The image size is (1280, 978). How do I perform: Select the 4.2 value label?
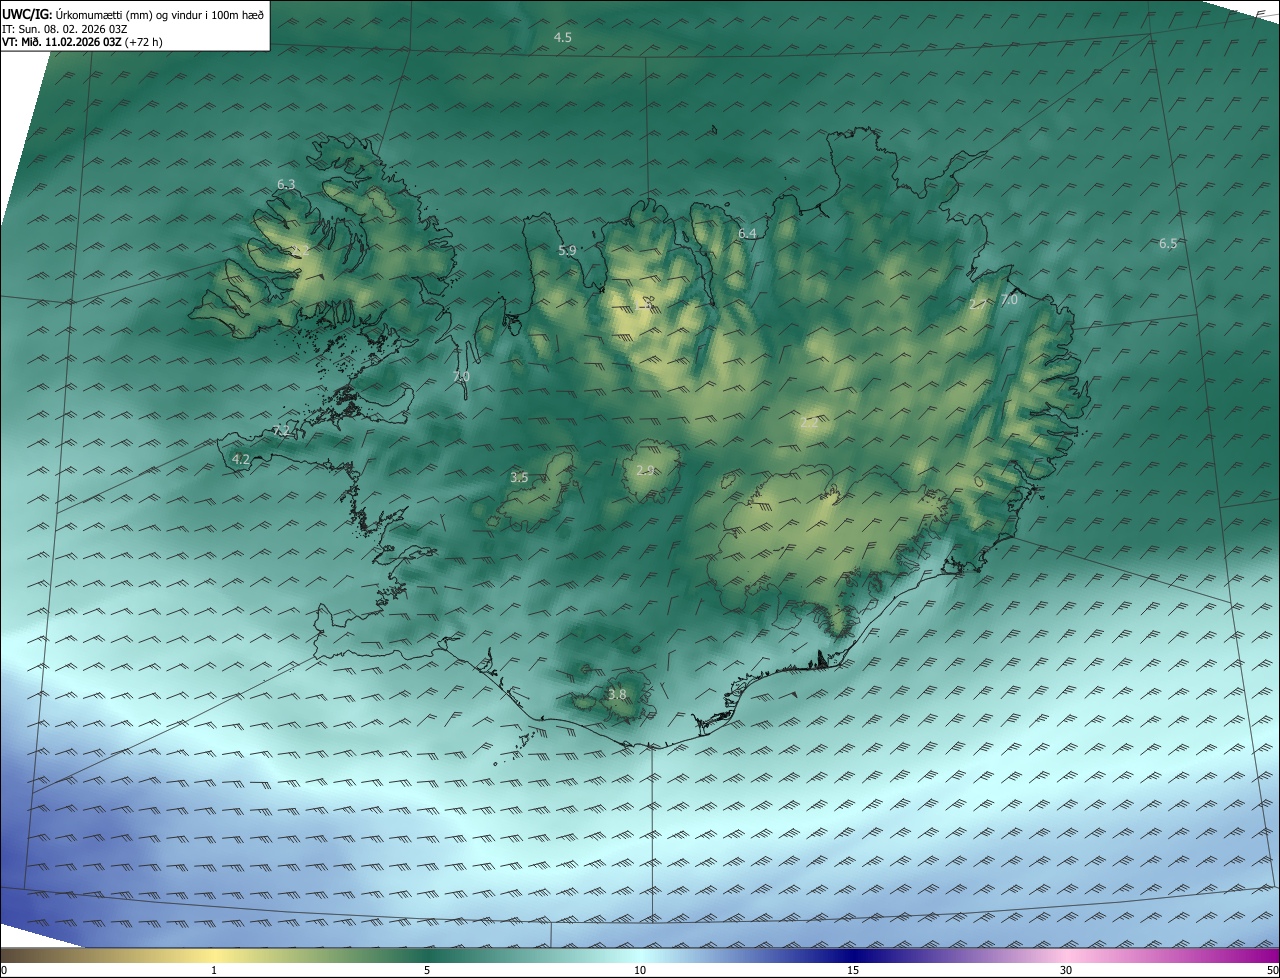pos(241,459)
